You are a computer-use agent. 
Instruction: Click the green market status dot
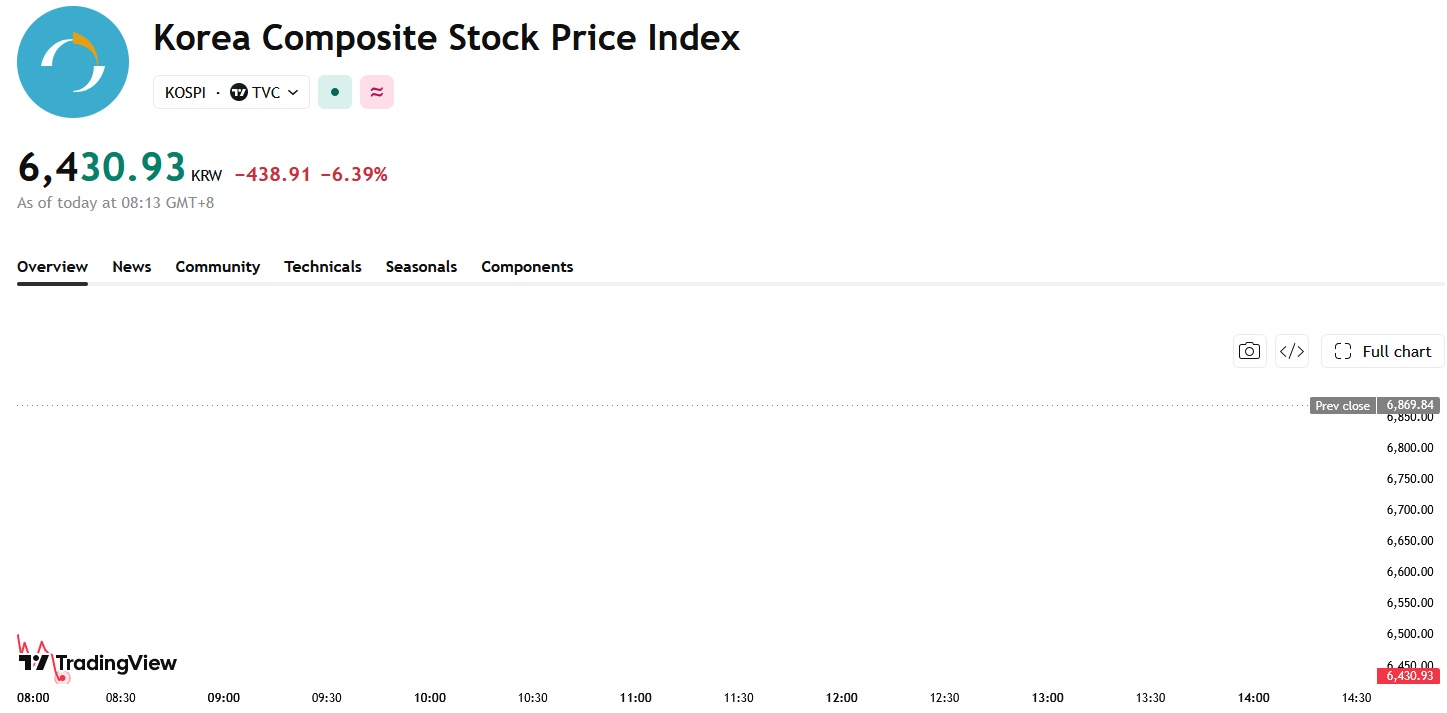pos(335,92)
